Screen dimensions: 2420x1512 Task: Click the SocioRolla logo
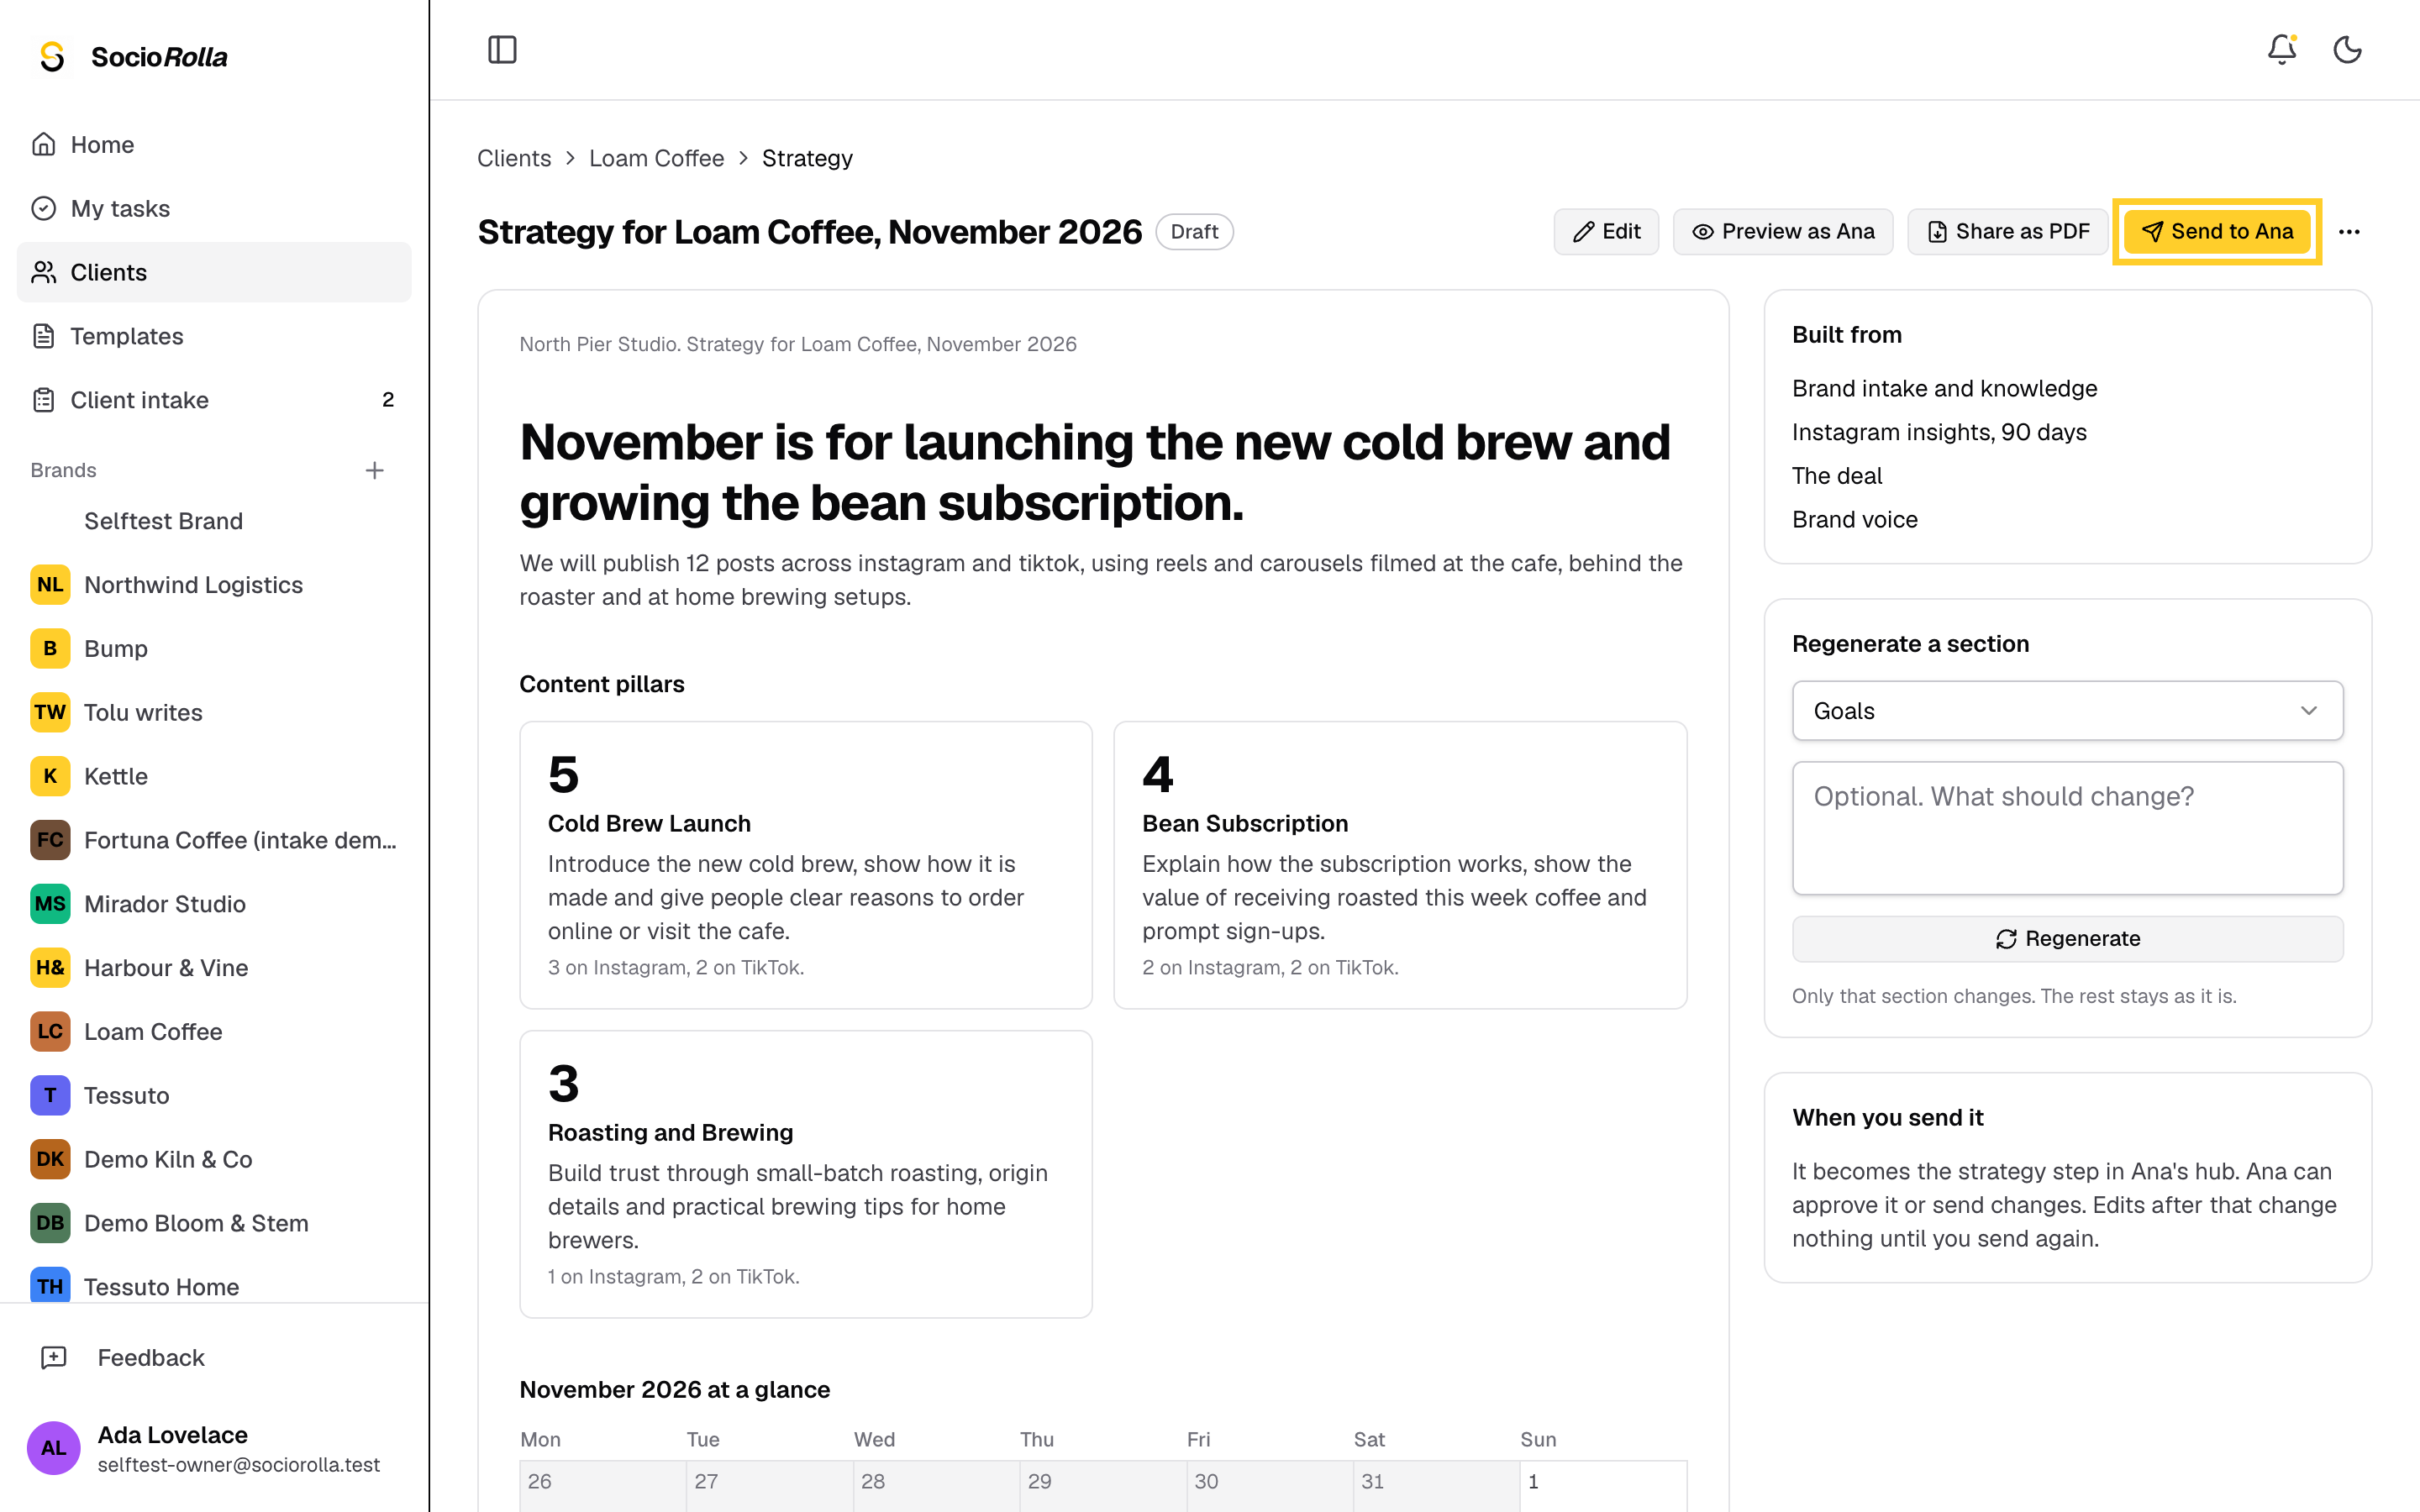click(x=132, y=57)
